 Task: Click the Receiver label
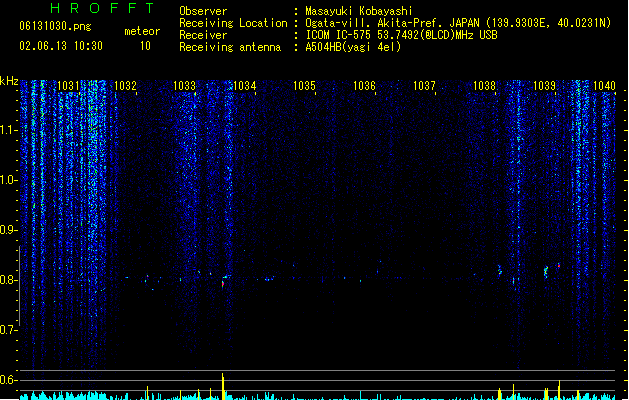203,35
